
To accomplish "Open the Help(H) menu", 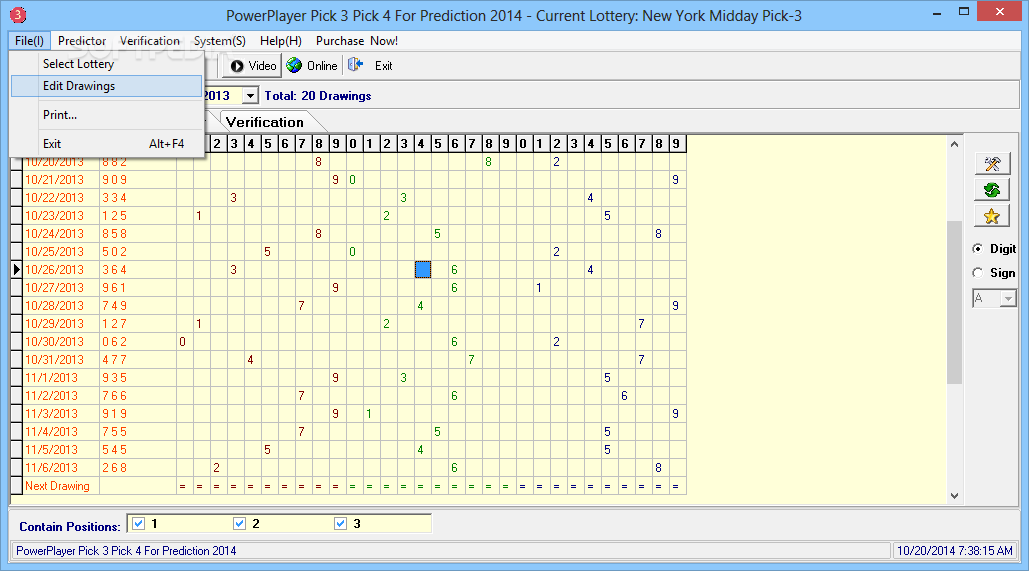I will [281, 41].
